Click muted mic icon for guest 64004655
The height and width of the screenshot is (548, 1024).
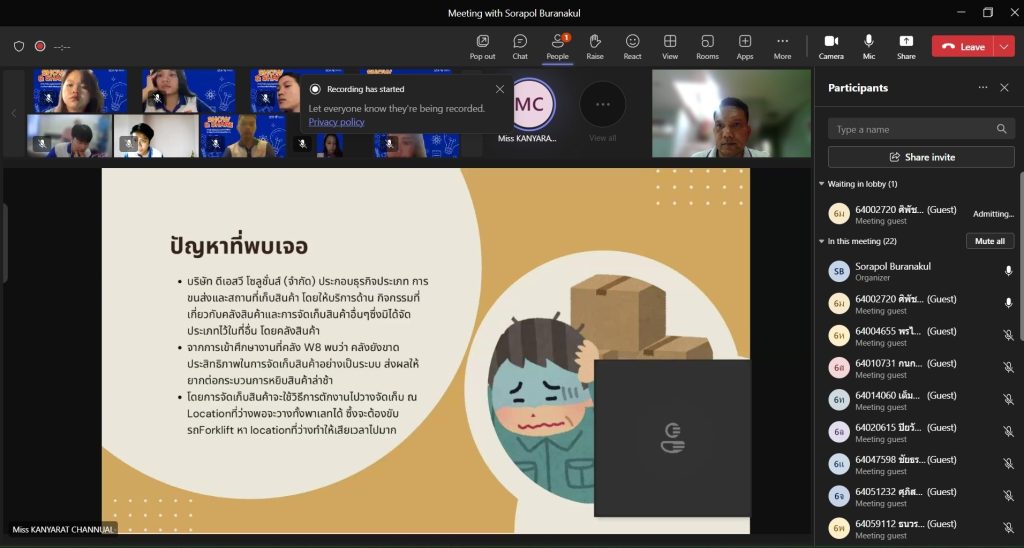1008,335
